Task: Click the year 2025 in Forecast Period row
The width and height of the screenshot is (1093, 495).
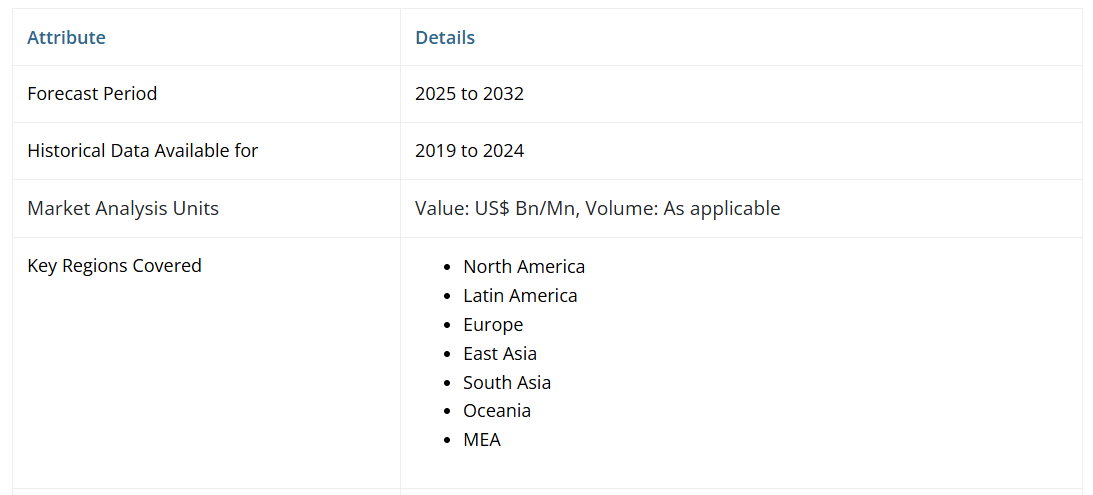Action: coord(435,94)
